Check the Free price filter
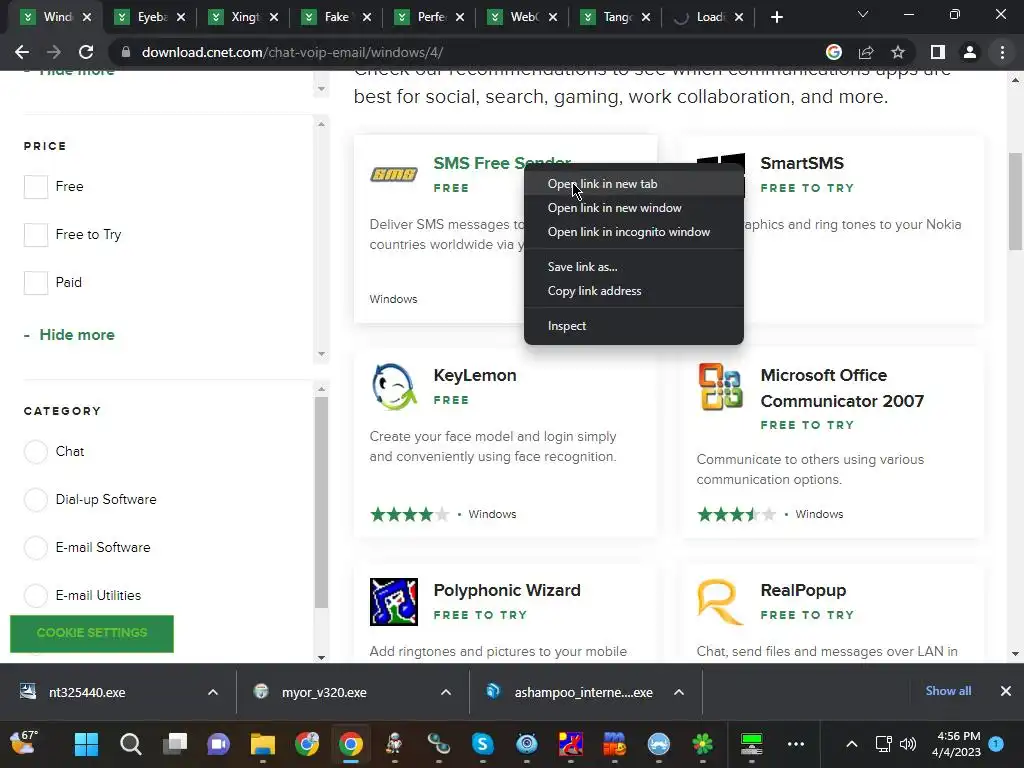Screen dimensions: 1024x768 (36, 187)
